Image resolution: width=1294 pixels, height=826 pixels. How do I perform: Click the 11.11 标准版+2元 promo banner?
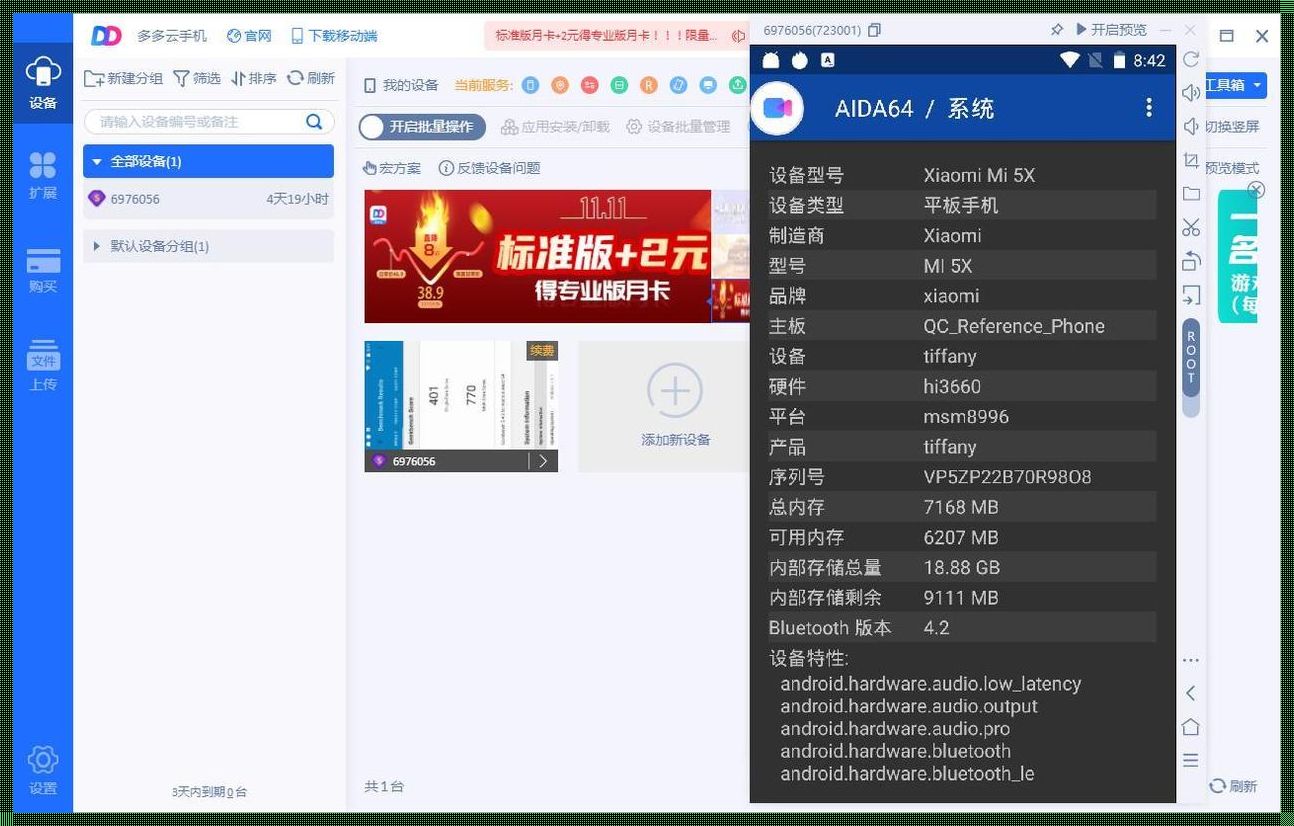537,256
